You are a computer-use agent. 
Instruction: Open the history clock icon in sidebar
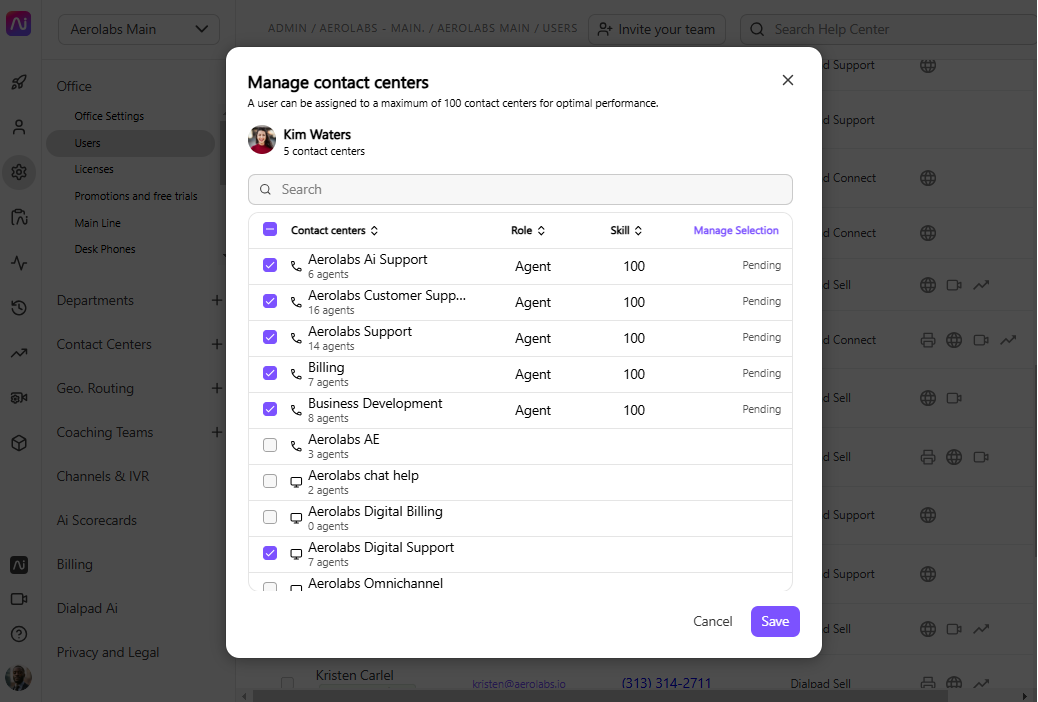pos(19,307)
